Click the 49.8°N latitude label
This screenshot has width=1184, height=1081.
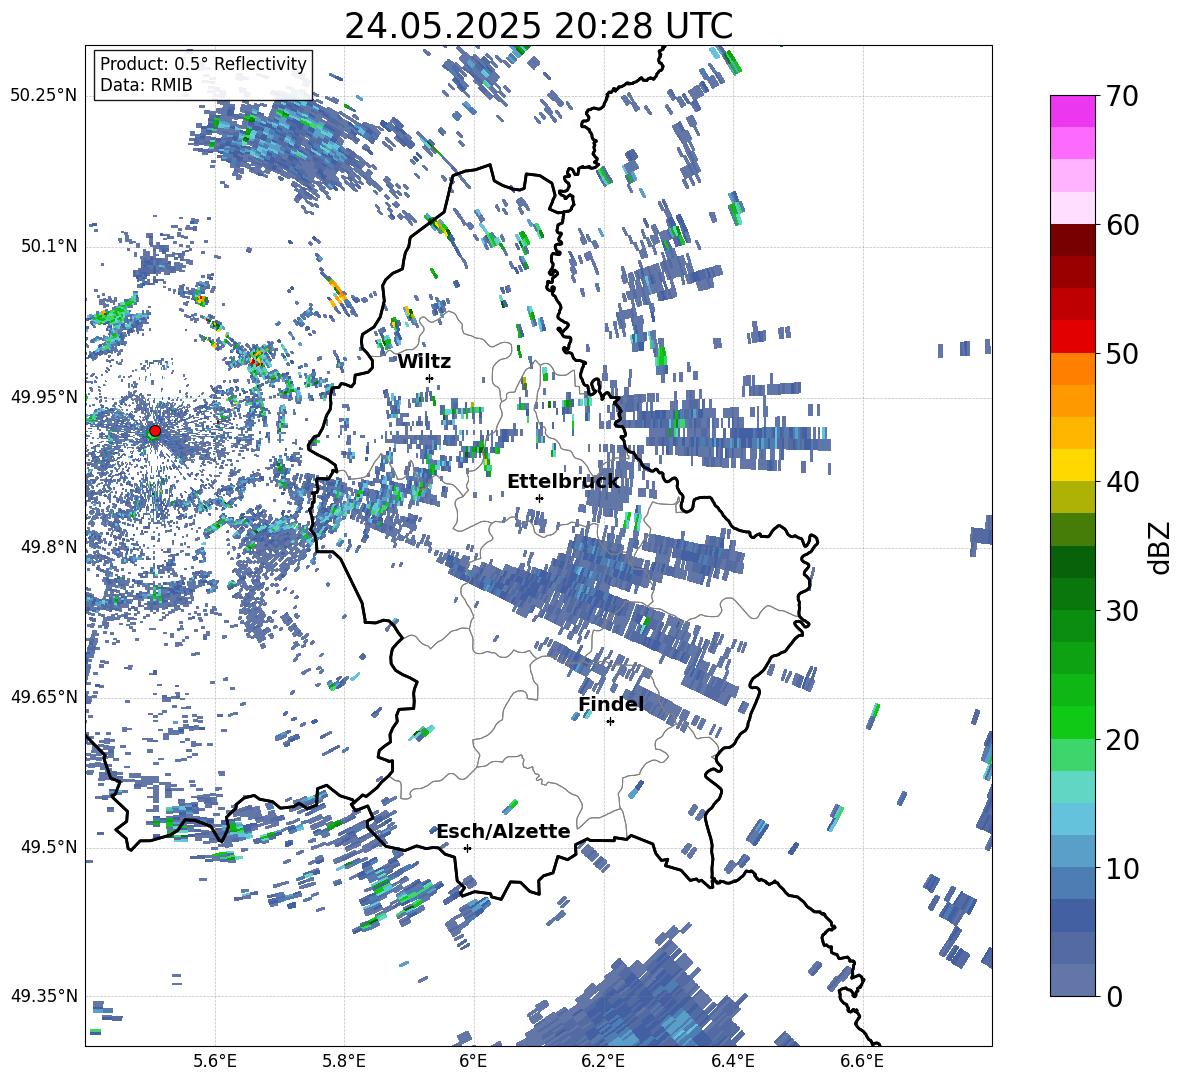point(49,547)
